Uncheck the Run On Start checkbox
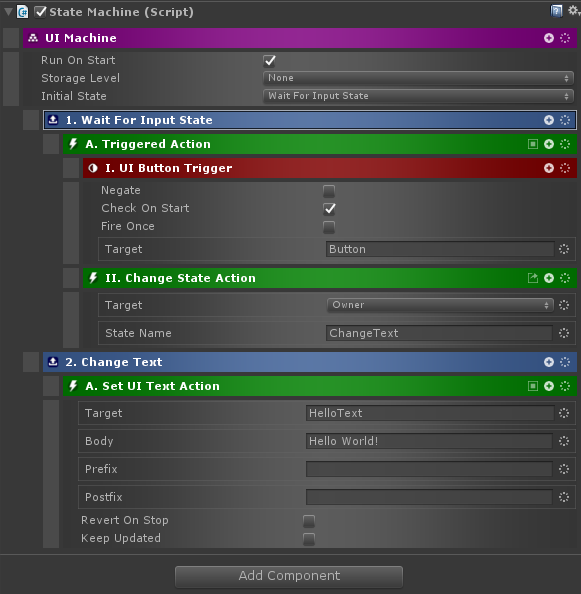This screenshot has height=594, width=581. click(270, 60)
